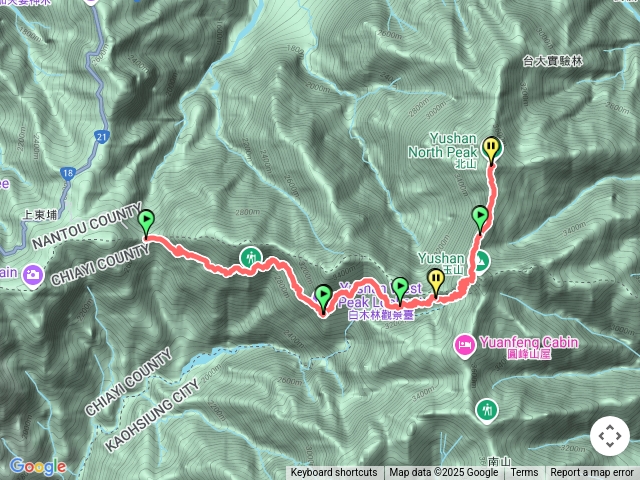
Task: Click the route 18 highway shield
Action: click(68, 173)
